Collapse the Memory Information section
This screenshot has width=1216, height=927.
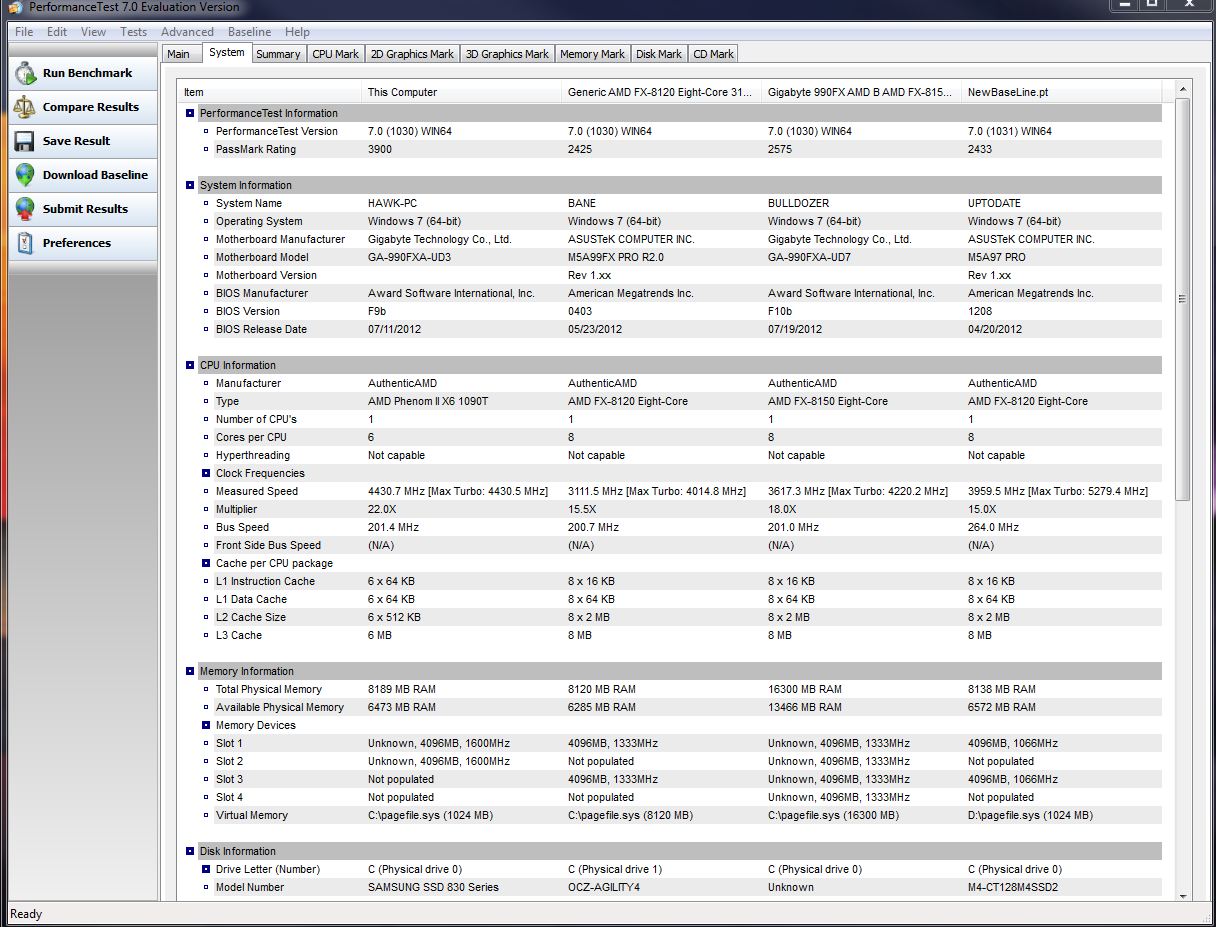190,671
